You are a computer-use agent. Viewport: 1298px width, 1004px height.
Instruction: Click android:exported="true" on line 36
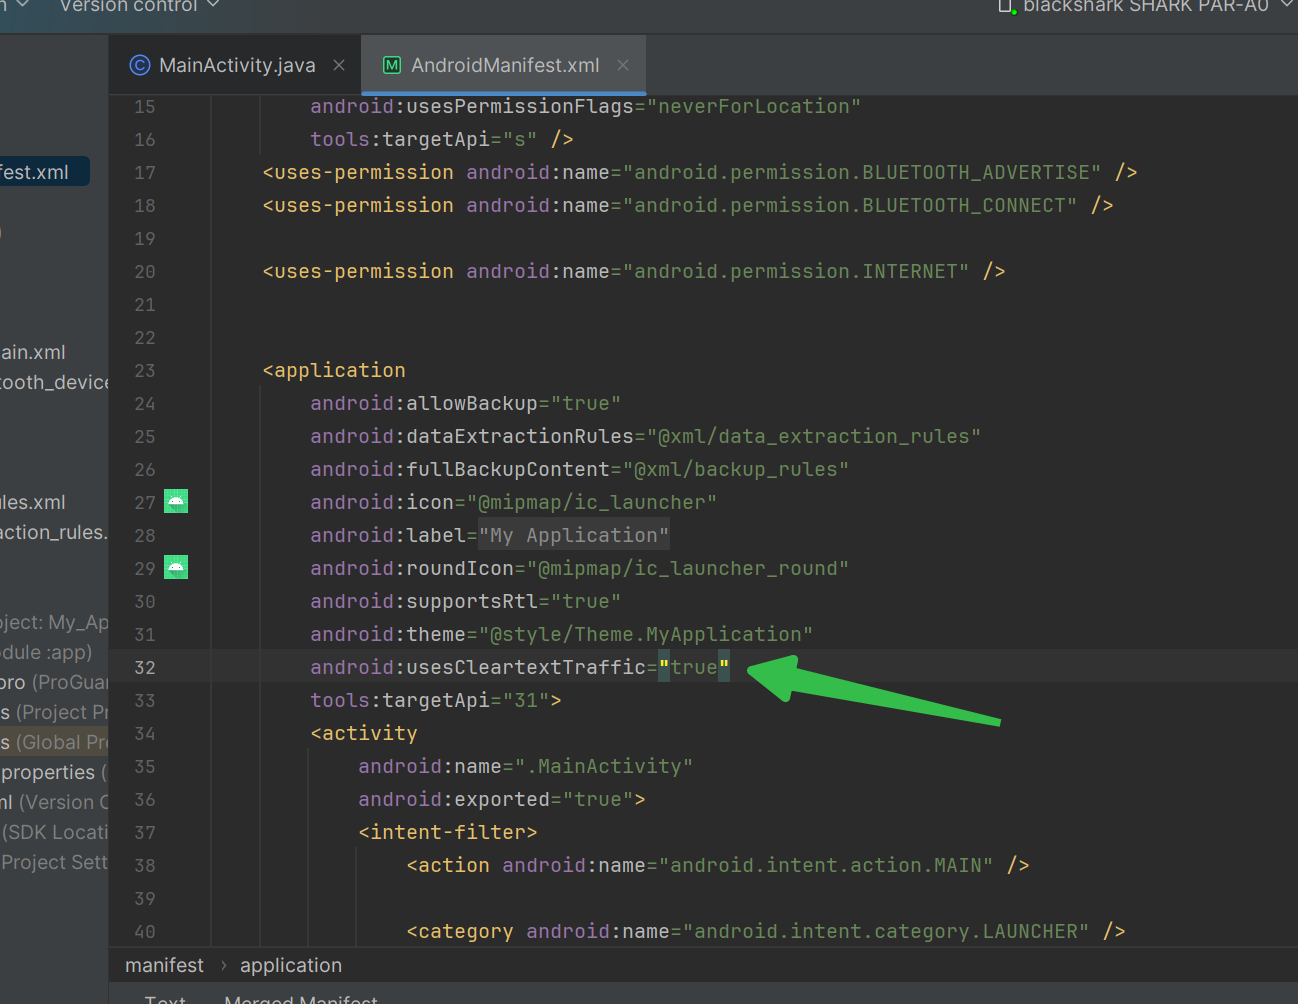tap(496, 799)
